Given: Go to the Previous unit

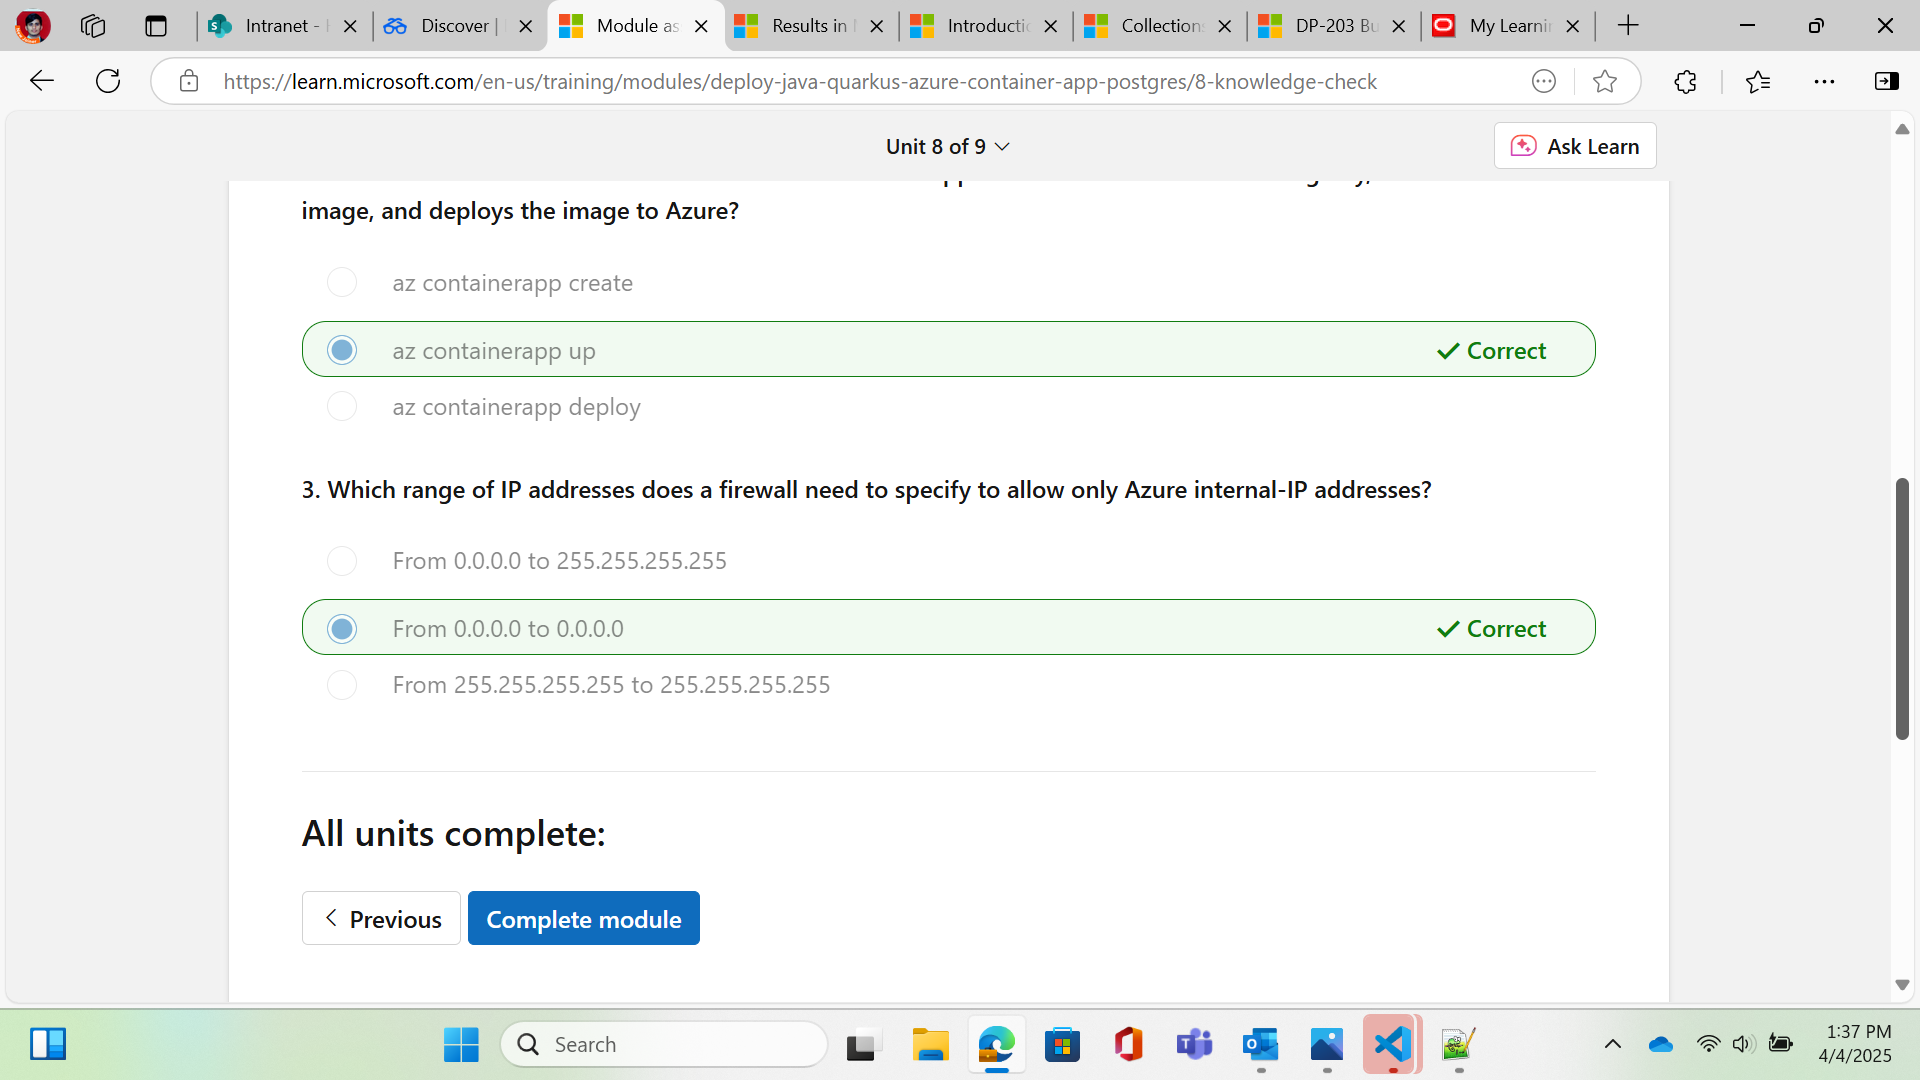Looking at the screenshot, I should (381, 918).
